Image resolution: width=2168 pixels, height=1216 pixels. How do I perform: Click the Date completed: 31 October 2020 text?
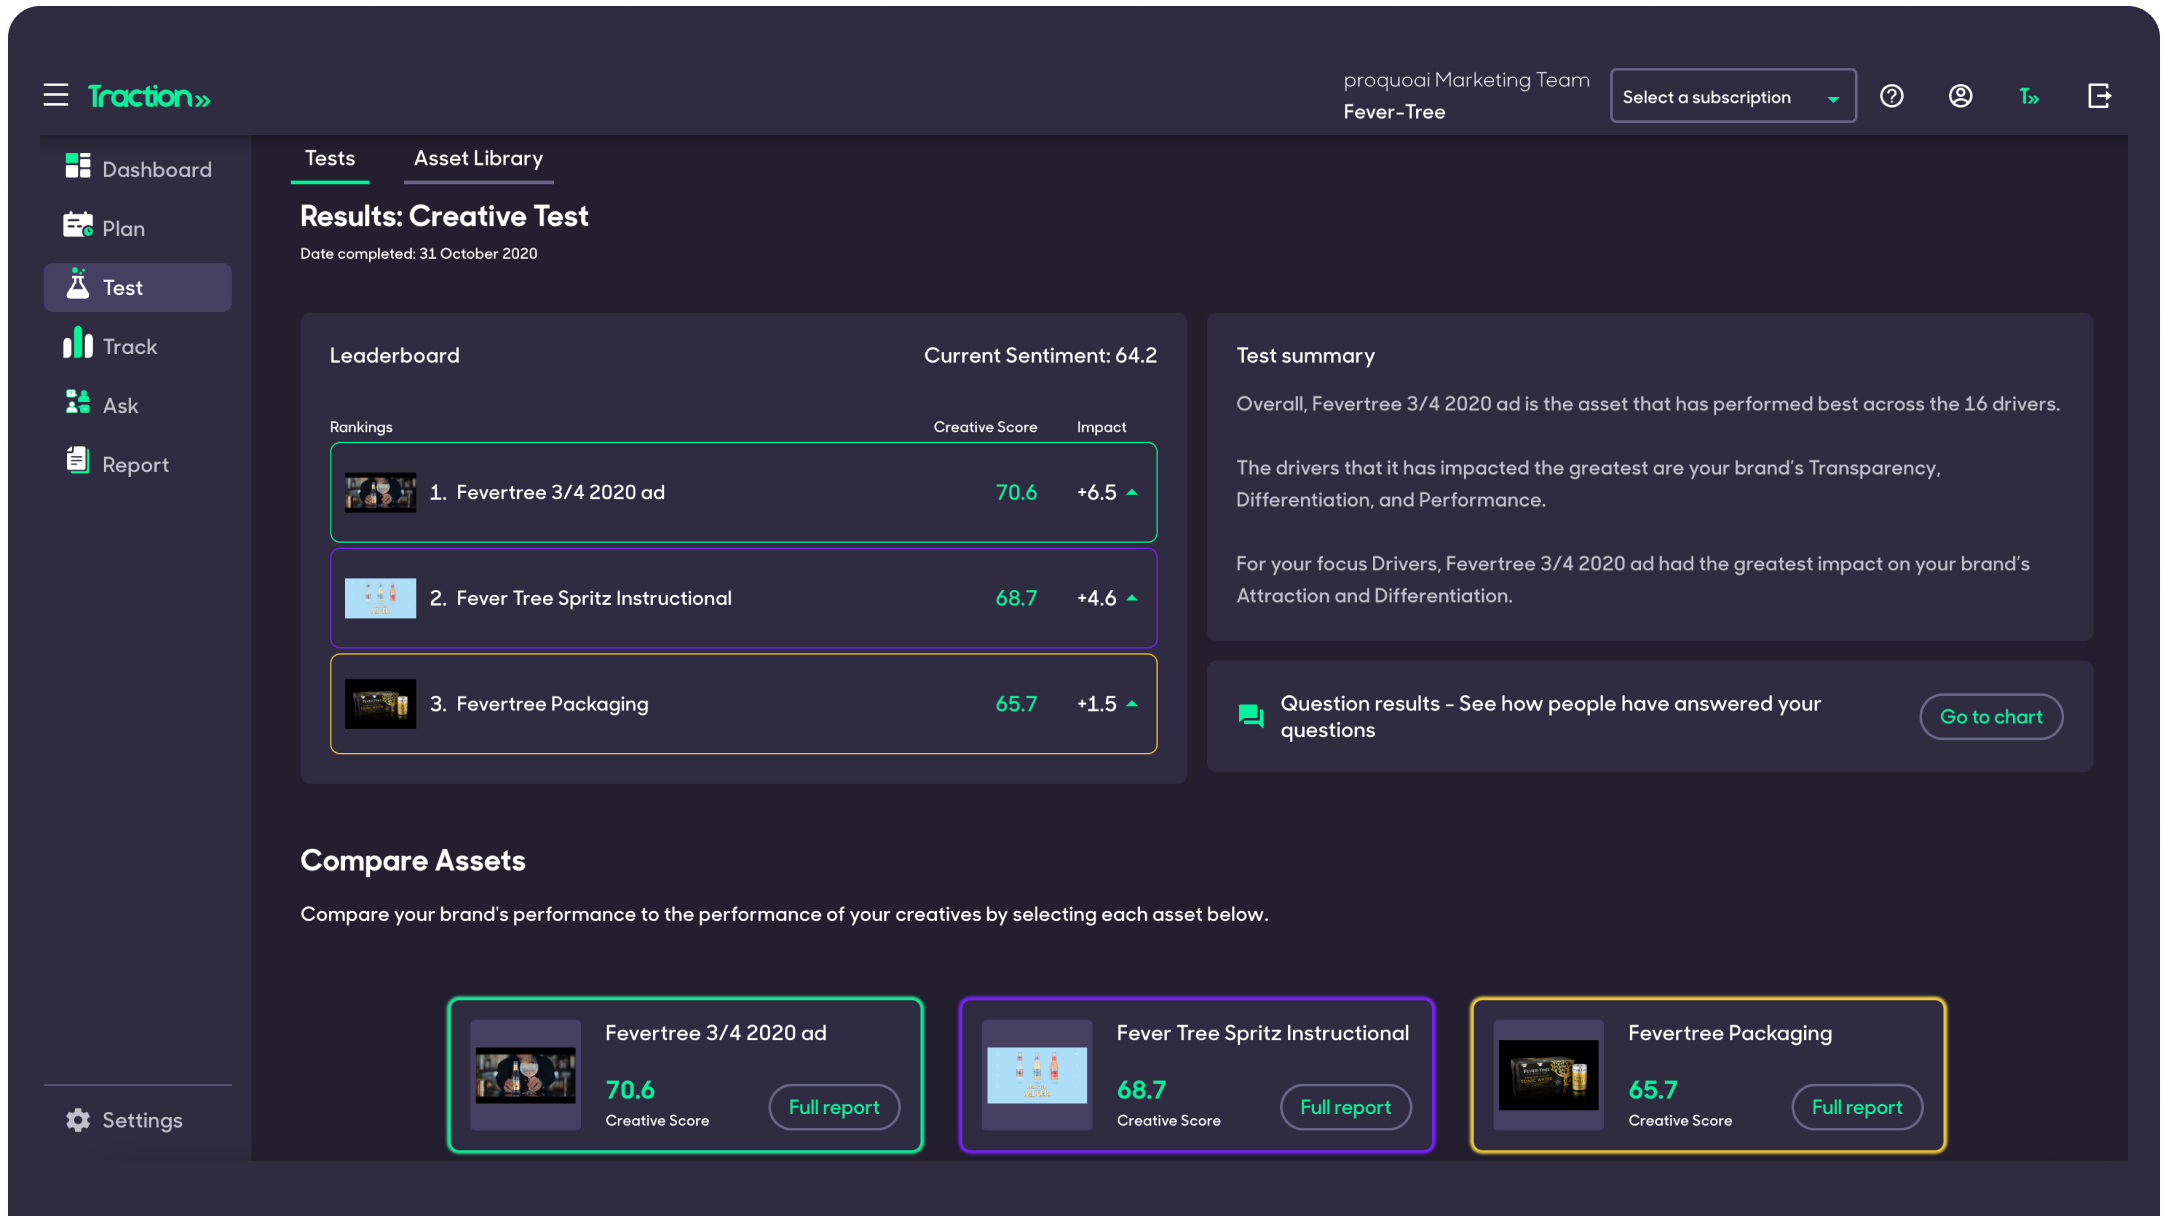419,254
